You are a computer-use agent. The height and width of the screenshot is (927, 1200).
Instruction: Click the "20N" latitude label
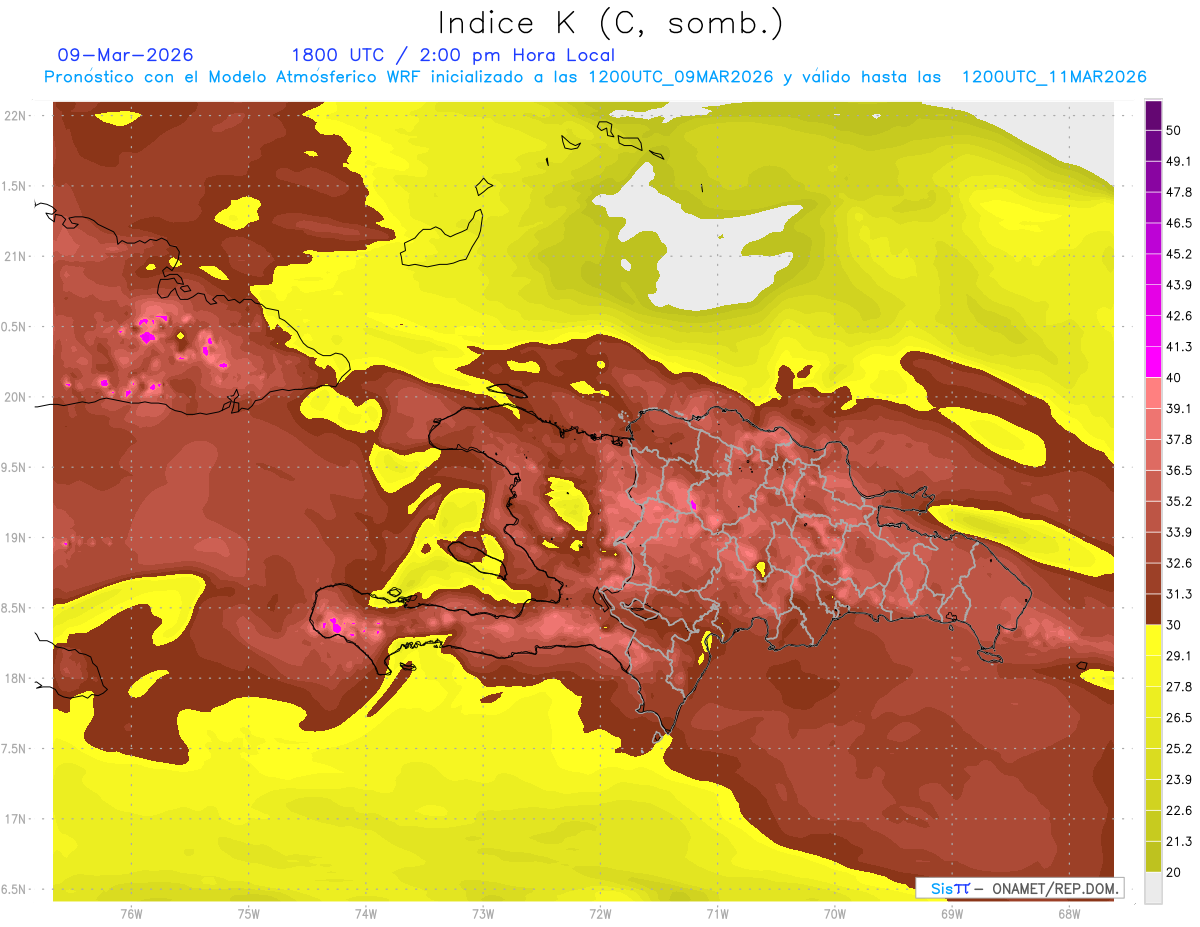[16, 398]
